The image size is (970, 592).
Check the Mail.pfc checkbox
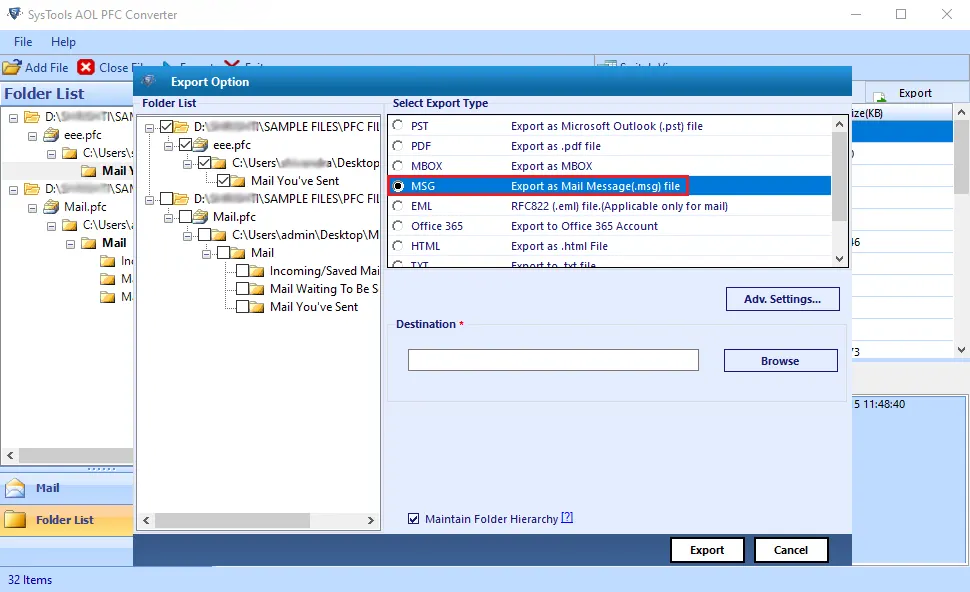pyautogui.click(x=186, y=217)
